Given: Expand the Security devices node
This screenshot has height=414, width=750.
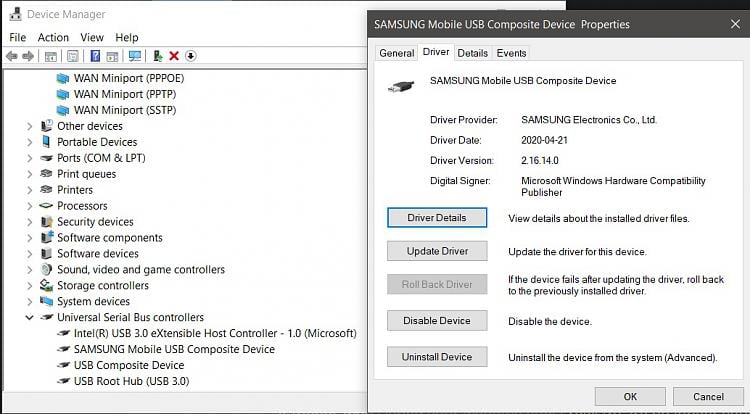Looking at the screenshot, I should tap(30, 222).
